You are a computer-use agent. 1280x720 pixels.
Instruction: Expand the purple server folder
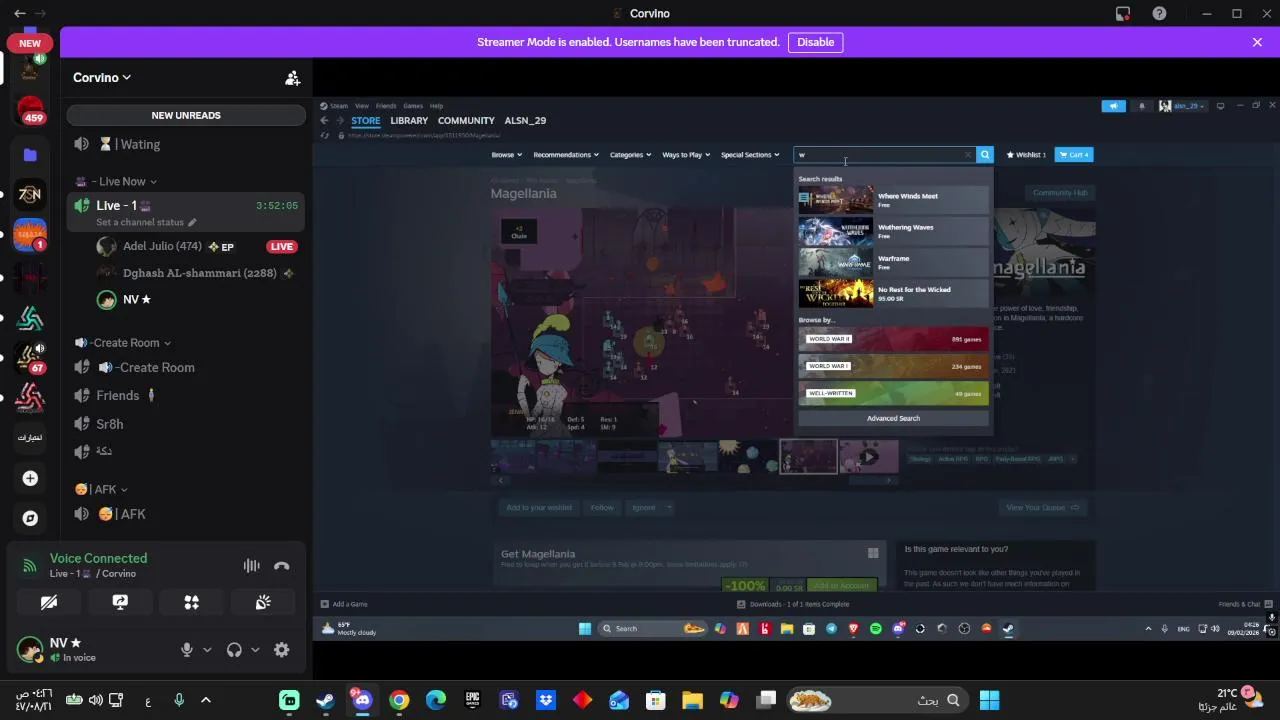[x=30, y=154]
